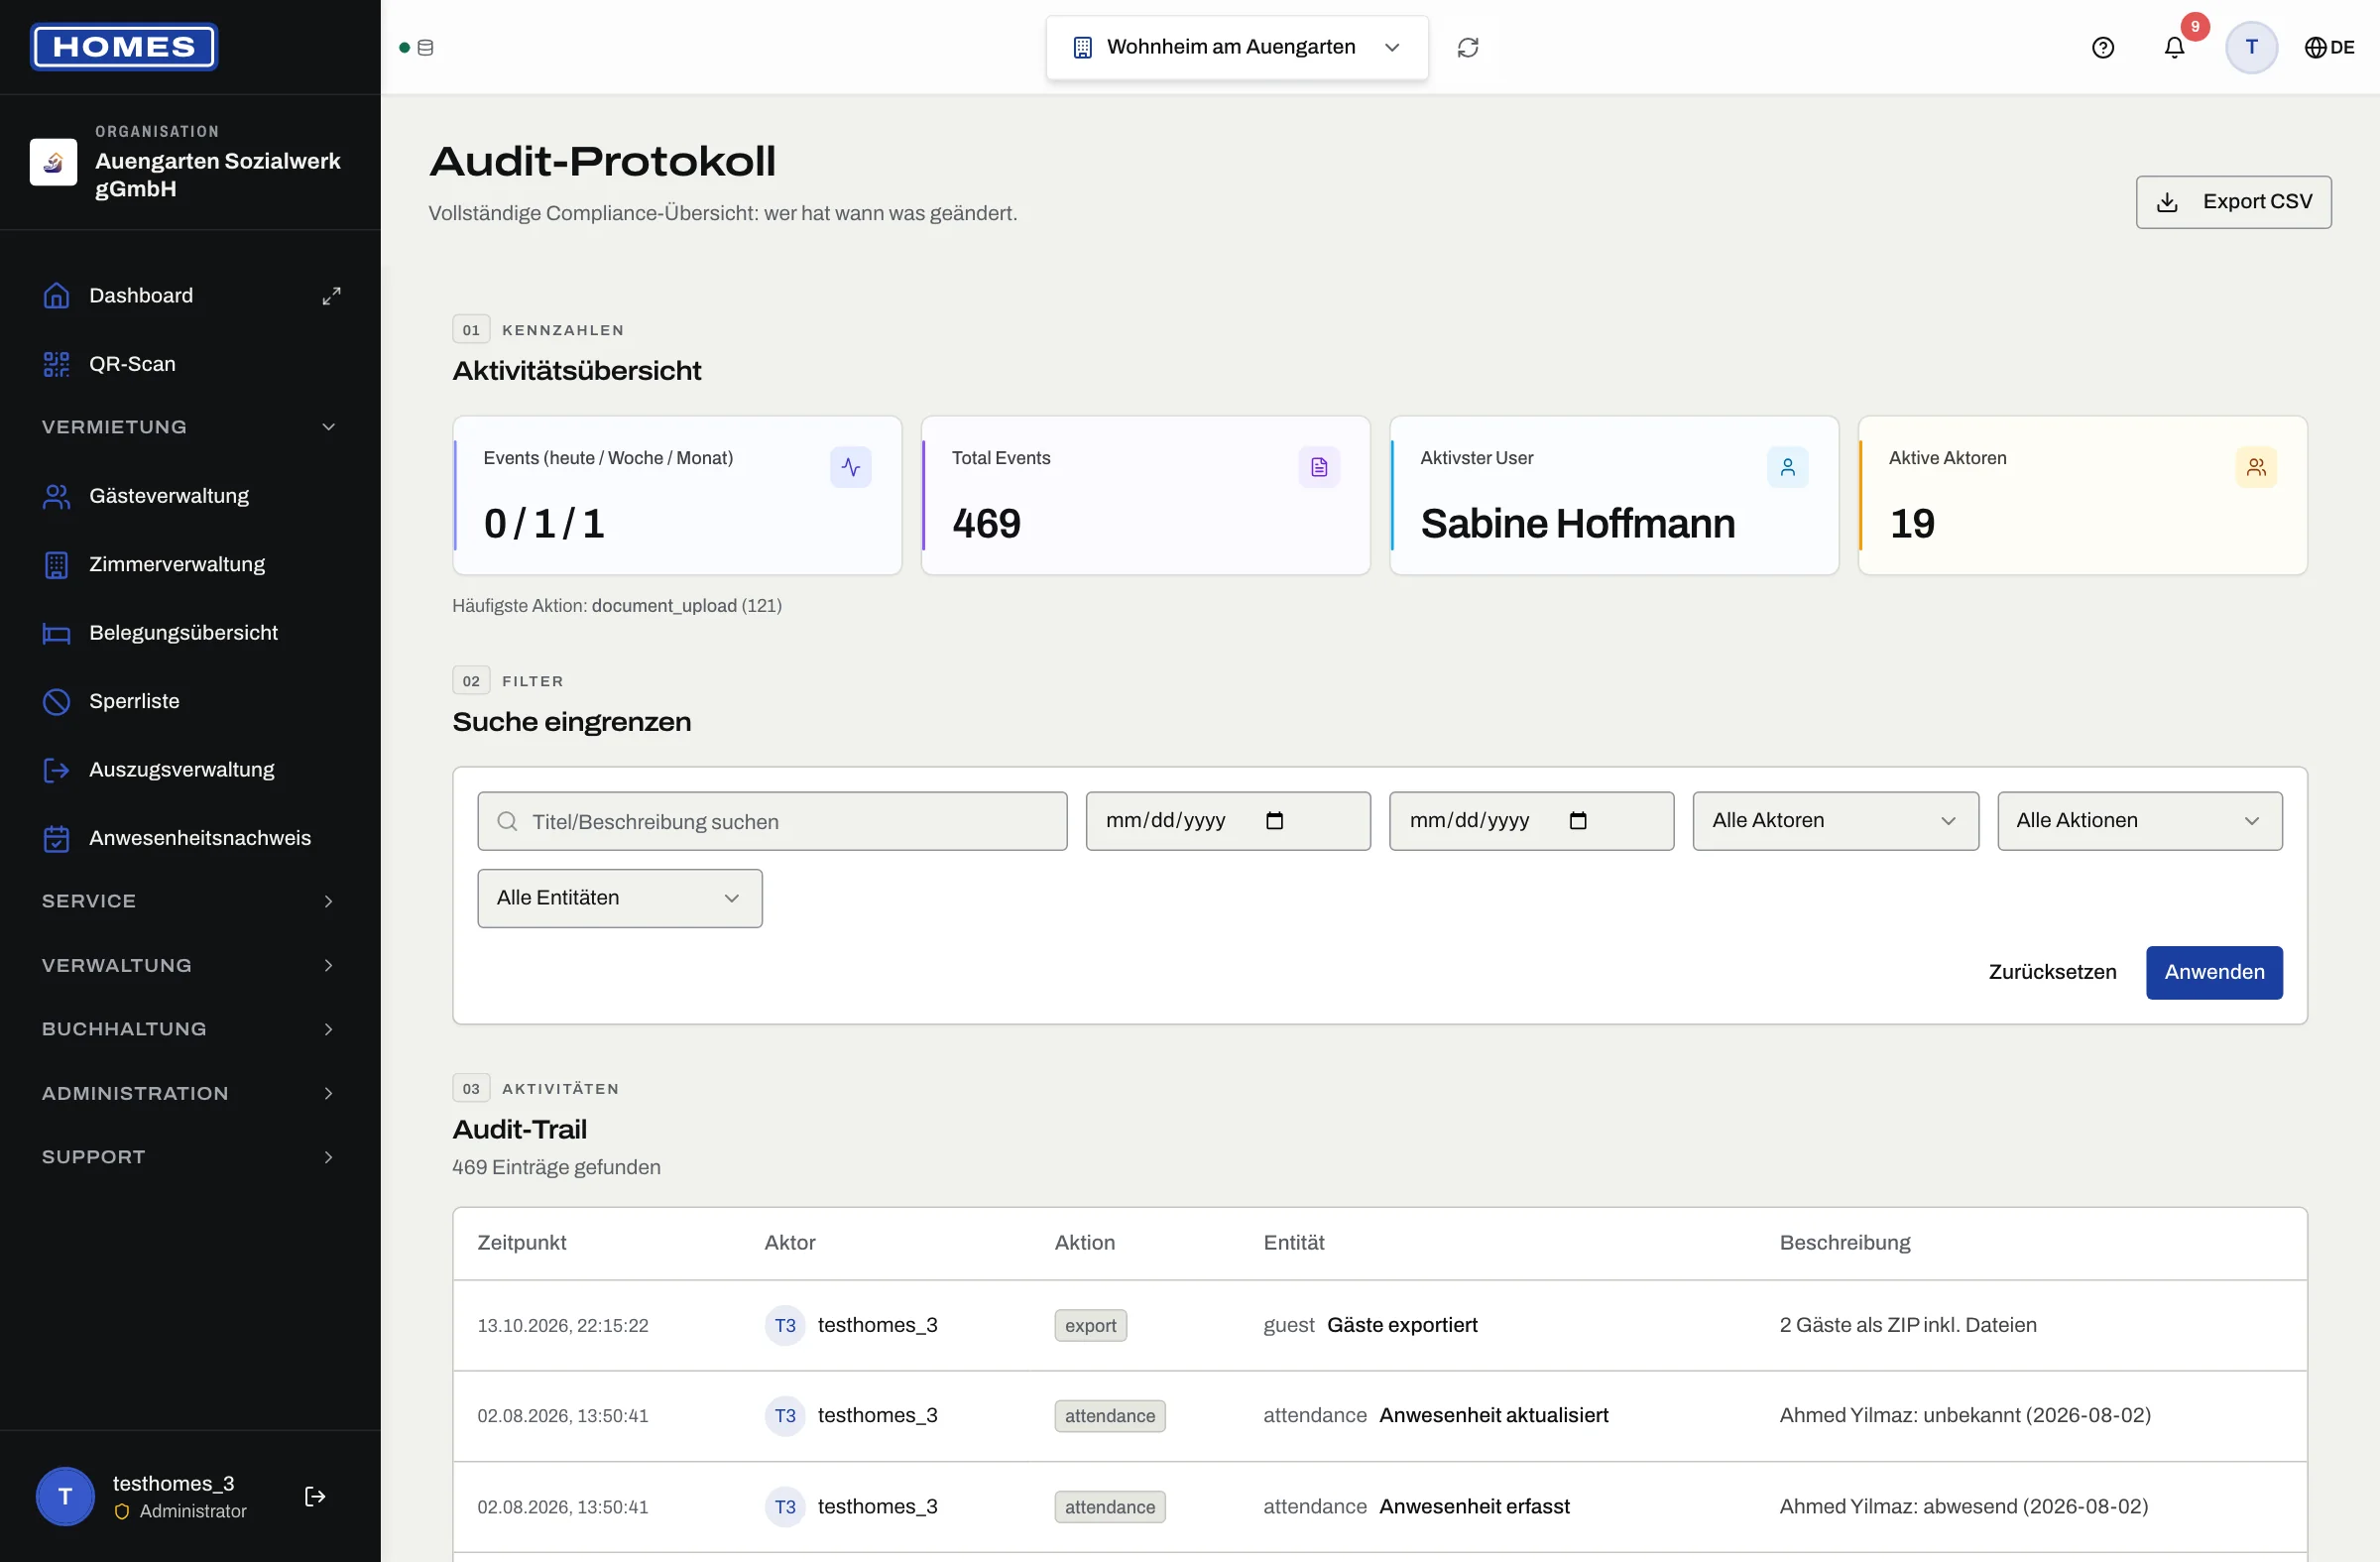Click the HOMES logo
The height and width of the screenshot is (1562, 2380).
pyautogui.click(x=124, y=47)
